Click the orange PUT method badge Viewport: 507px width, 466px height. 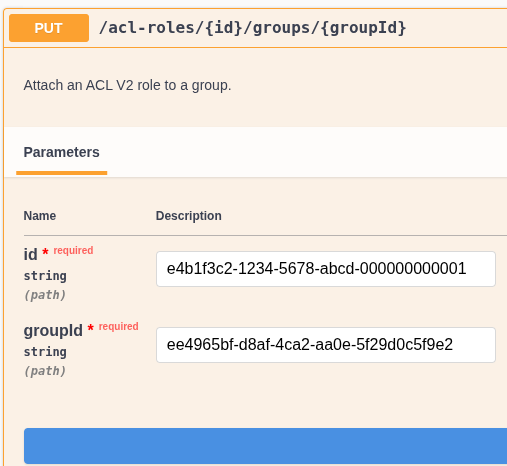pyautogui.click(x=49, y=28)
